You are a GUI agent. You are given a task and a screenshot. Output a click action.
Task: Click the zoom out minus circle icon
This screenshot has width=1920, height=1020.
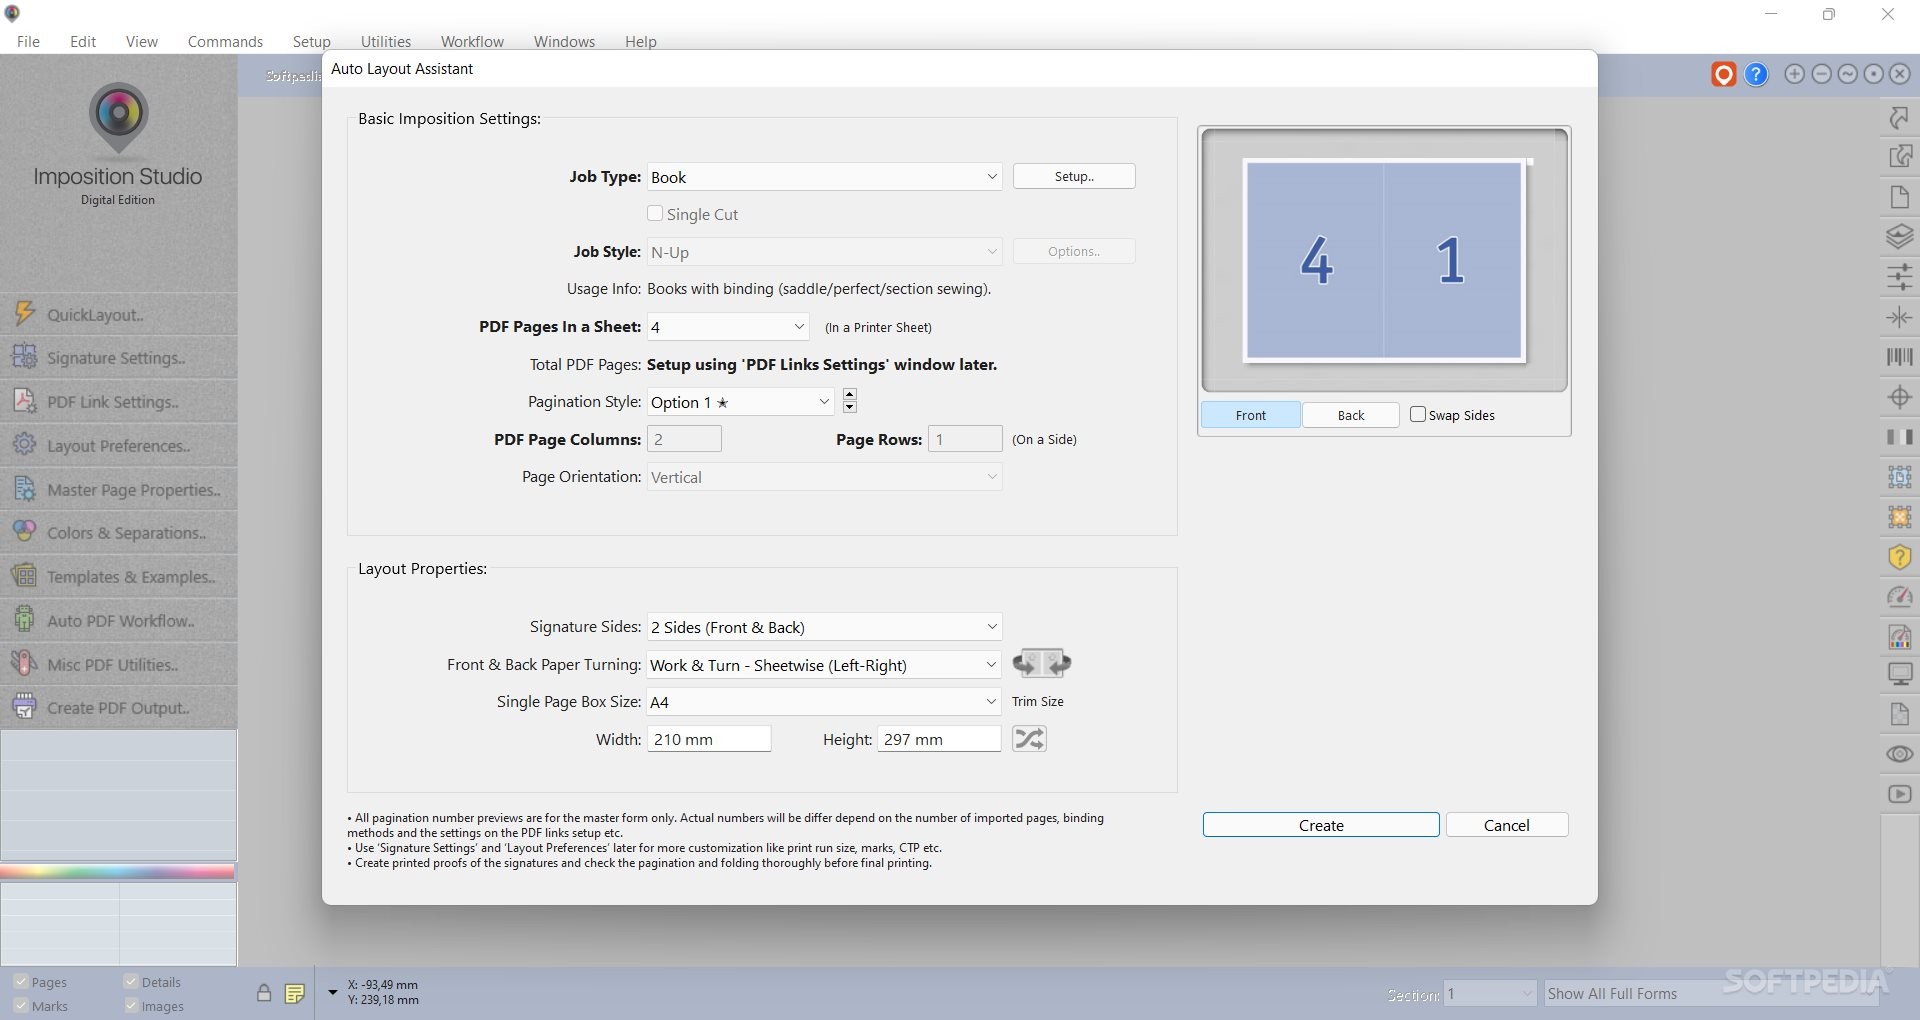point(1821,74)
